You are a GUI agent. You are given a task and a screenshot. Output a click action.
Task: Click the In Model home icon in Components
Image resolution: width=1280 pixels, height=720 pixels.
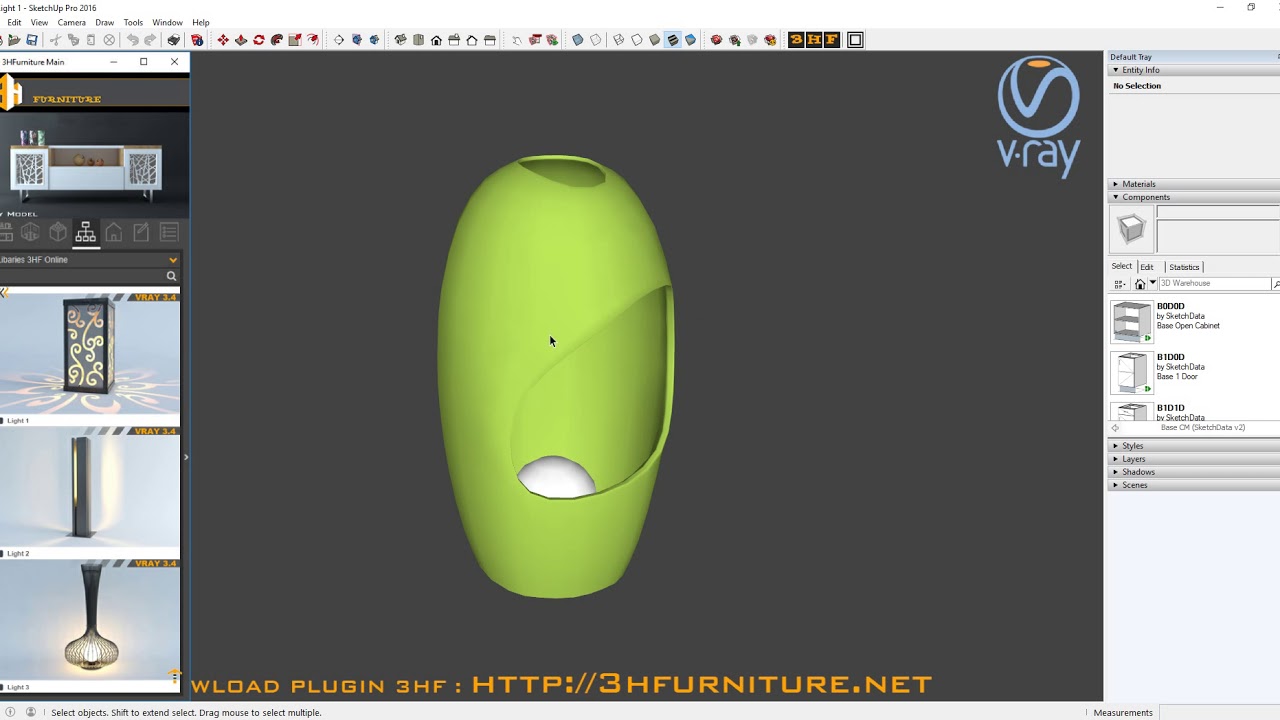click(1139, 284)
